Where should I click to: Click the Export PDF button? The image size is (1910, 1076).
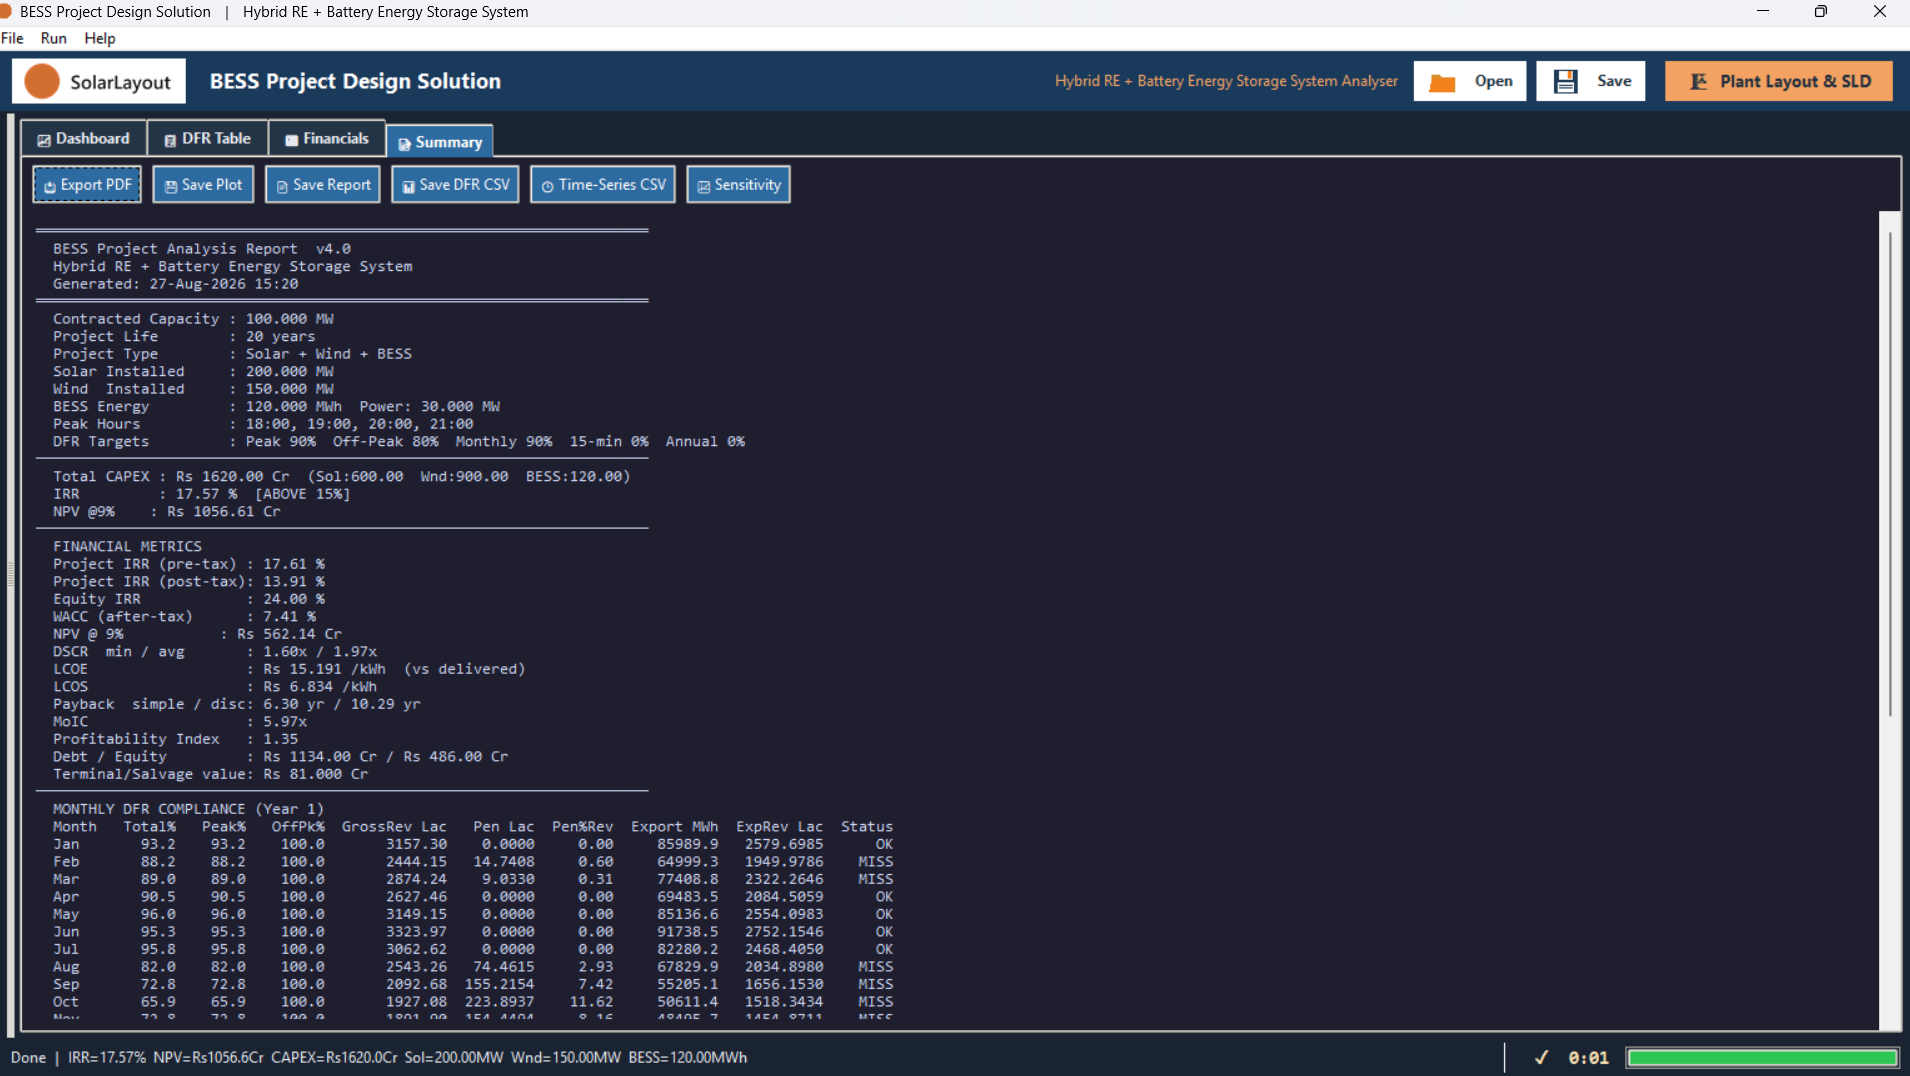point(87,185)
